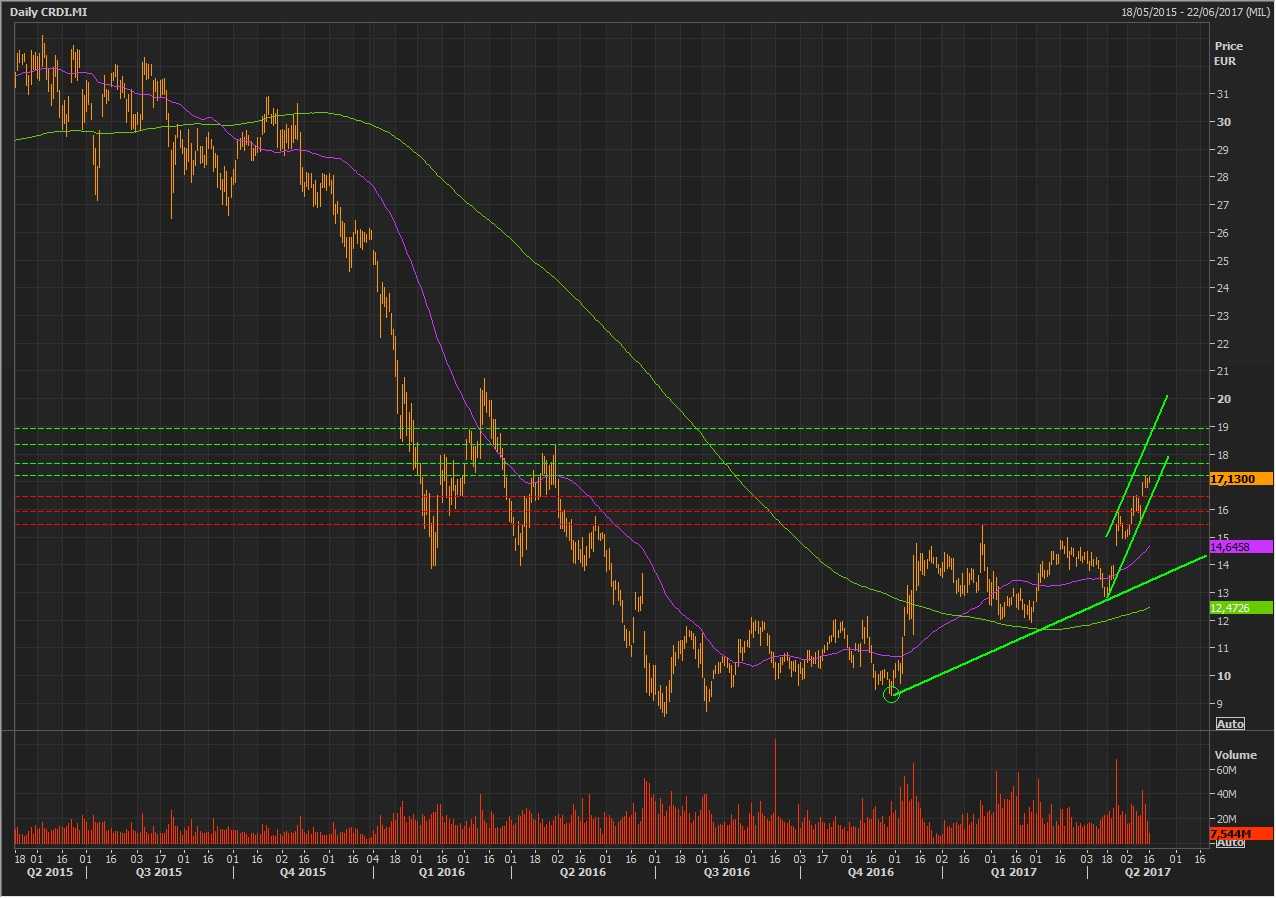Toggle the Auto button under volume axis
1276x898 pixels.
1230,843
